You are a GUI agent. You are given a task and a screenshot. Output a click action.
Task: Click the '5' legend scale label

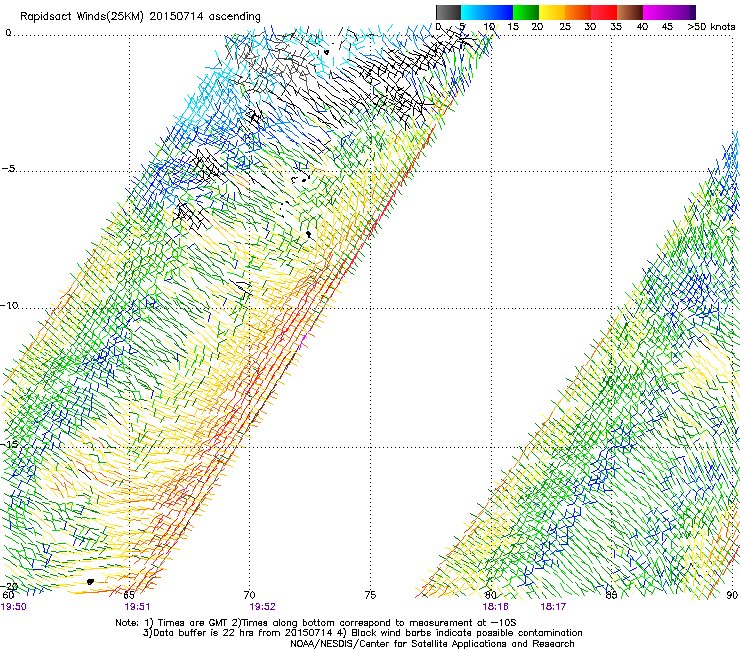click(462, 27)
